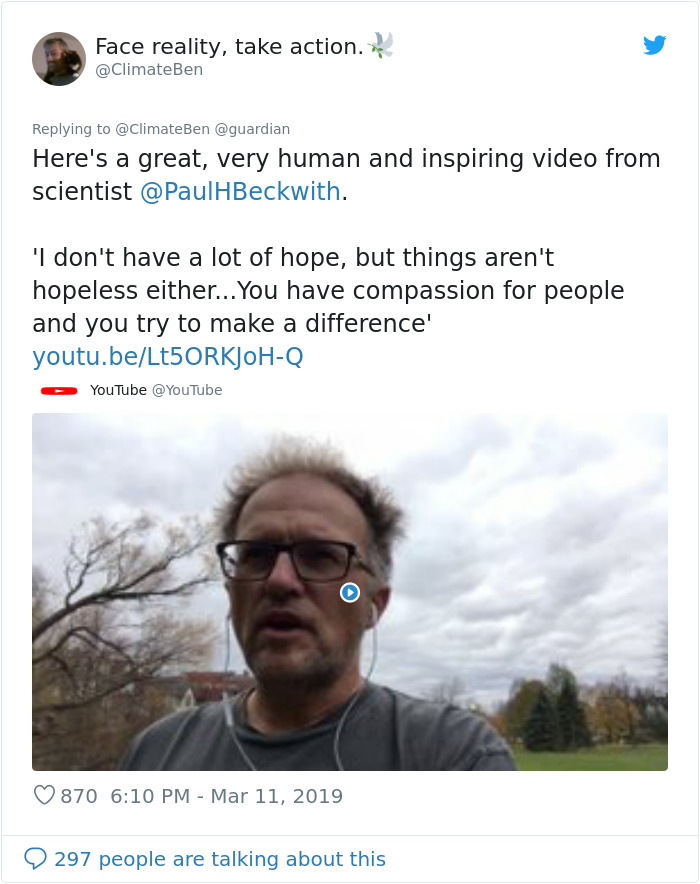Click the 'Replying to @ClimateBen' text

(110, 129)
